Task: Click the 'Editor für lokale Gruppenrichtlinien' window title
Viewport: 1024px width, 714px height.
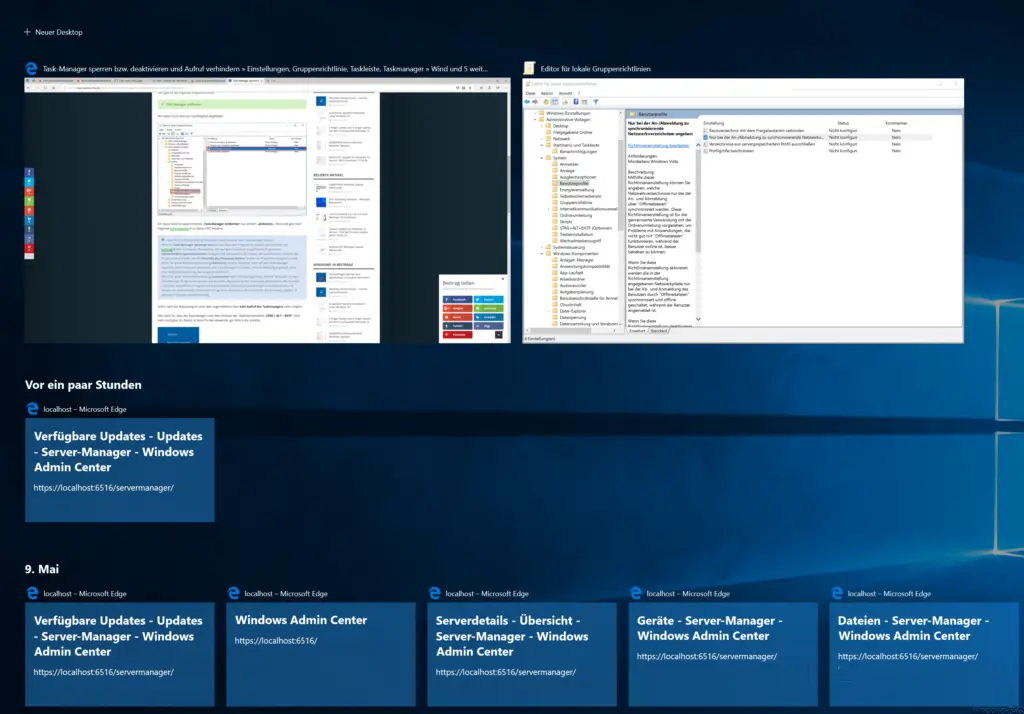Action: point(596,69)
